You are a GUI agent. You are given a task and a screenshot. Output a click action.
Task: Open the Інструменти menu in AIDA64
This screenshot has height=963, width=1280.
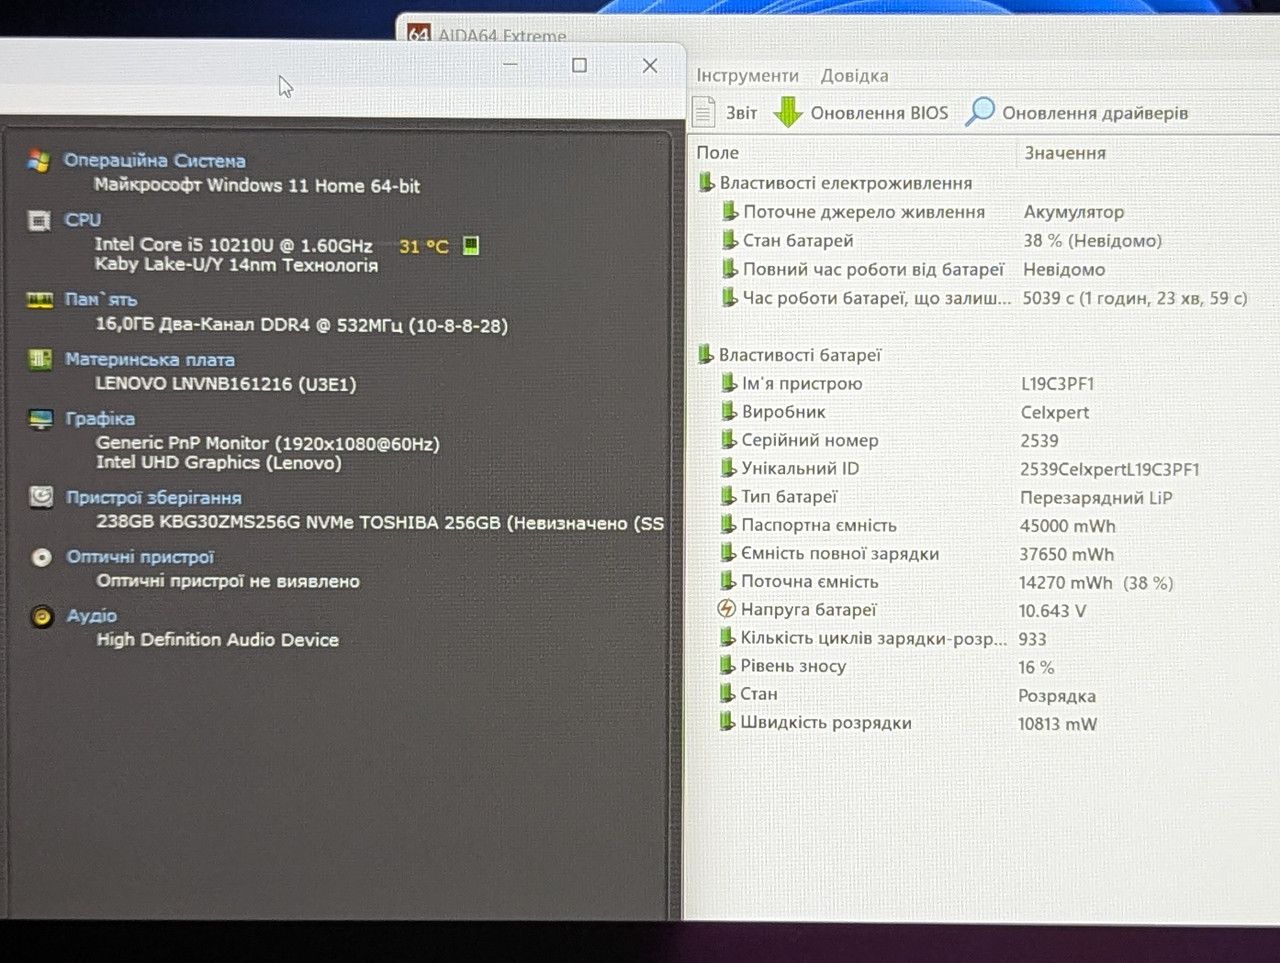tap(747, 76)
